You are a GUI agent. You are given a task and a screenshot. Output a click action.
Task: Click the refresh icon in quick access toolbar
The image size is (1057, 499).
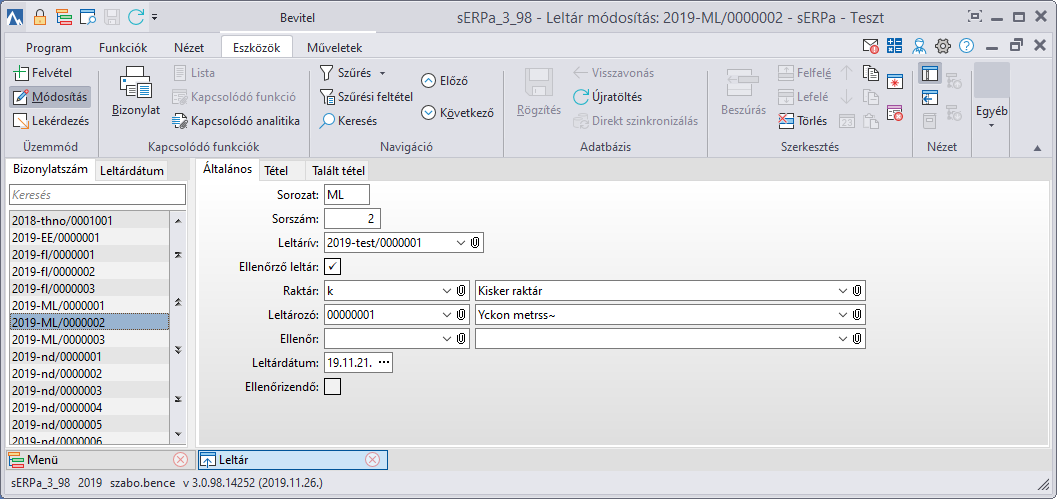pos(135,16)
